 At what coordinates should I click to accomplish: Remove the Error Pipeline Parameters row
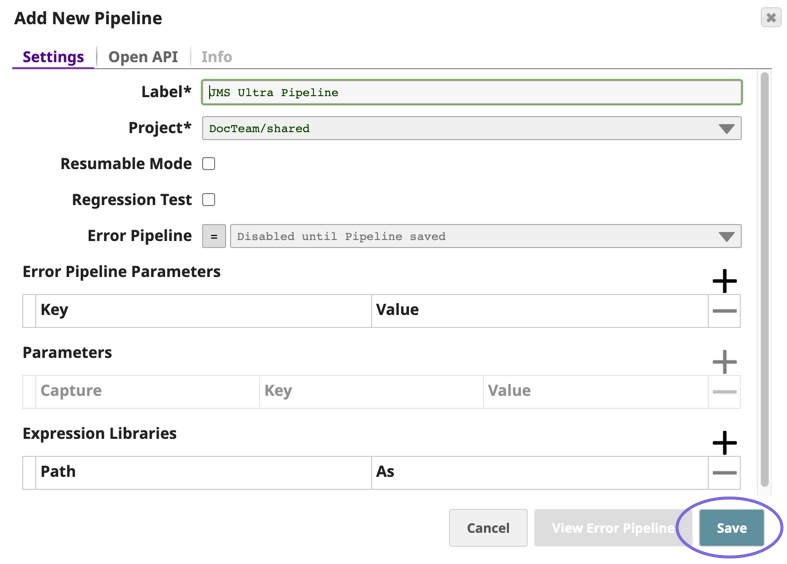coord(724,311)
